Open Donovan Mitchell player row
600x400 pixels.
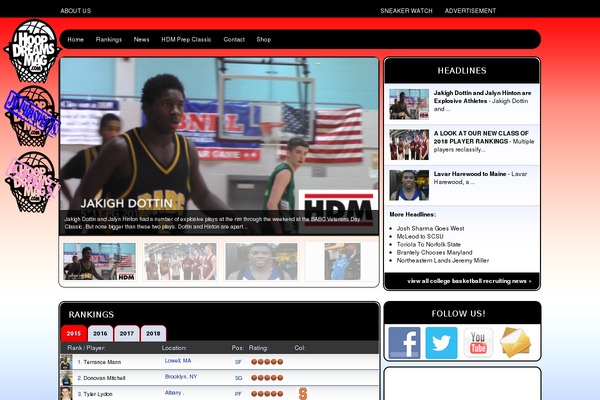[x=219, y=378]
